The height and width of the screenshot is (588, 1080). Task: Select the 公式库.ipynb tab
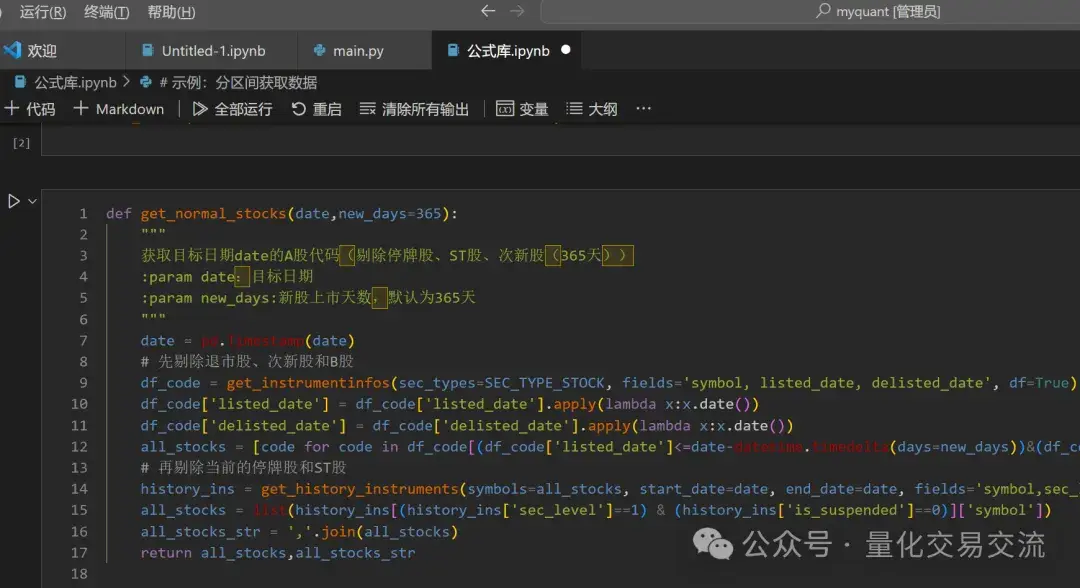(x=506, y=50)
